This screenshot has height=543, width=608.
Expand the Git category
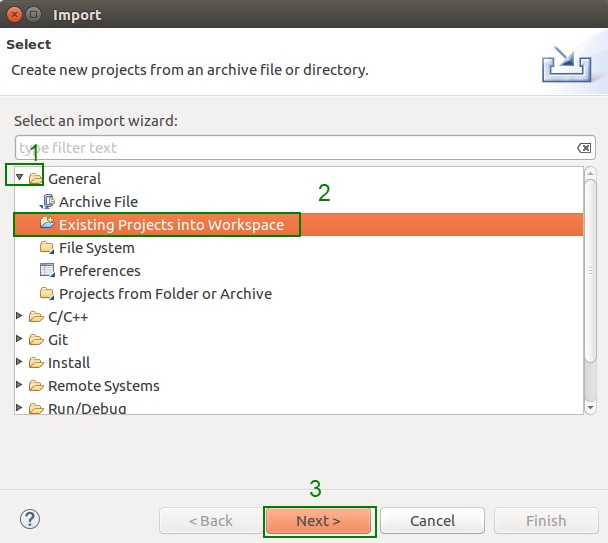20,340
